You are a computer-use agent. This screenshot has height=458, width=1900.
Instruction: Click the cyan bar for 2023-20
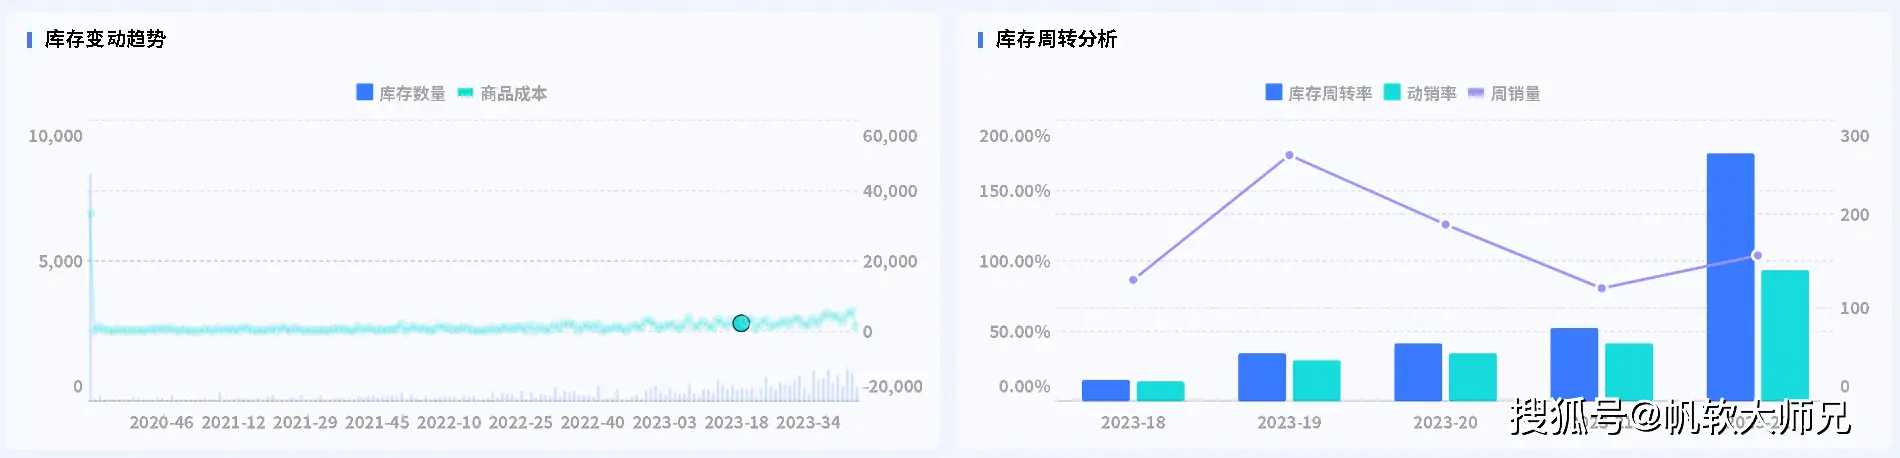tap(1473, 377)
